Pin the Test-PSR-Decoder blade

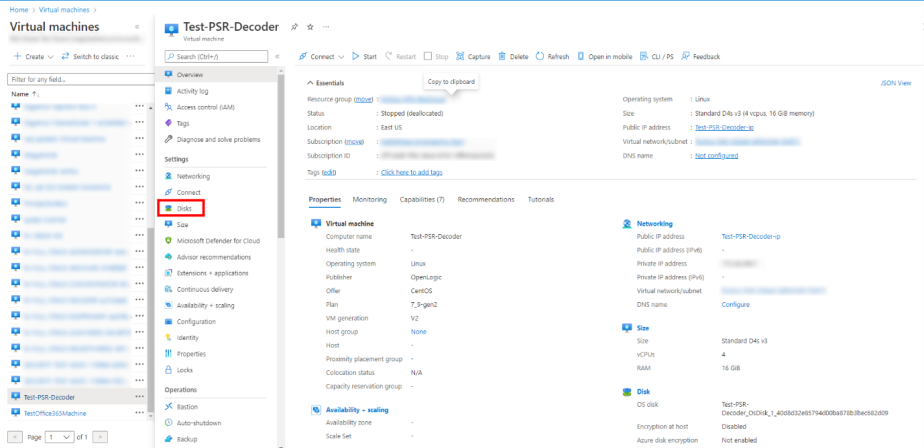tap(295, 27)
